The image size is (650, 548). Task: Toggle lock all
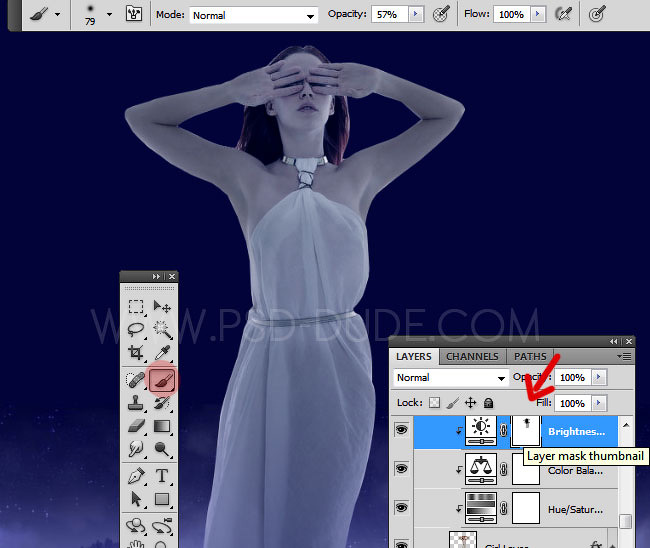[x=488, y=403]
